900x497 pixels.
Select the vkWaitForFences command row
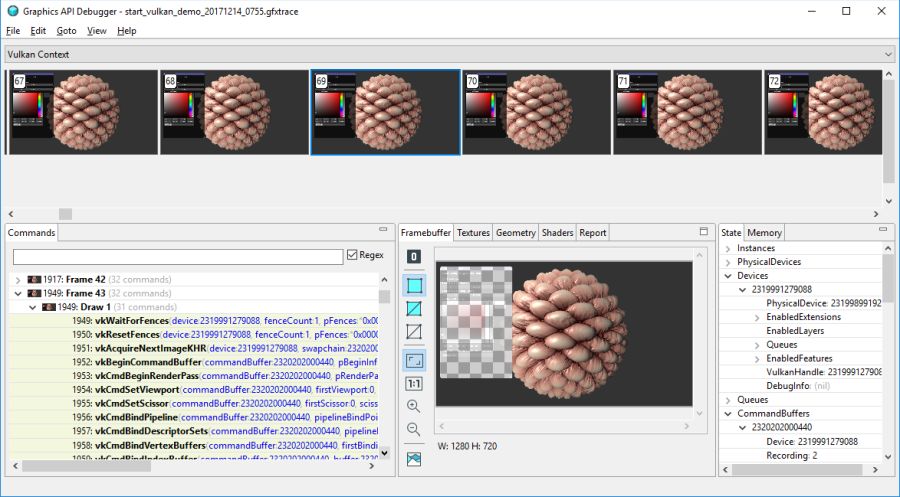coord(195,321)
